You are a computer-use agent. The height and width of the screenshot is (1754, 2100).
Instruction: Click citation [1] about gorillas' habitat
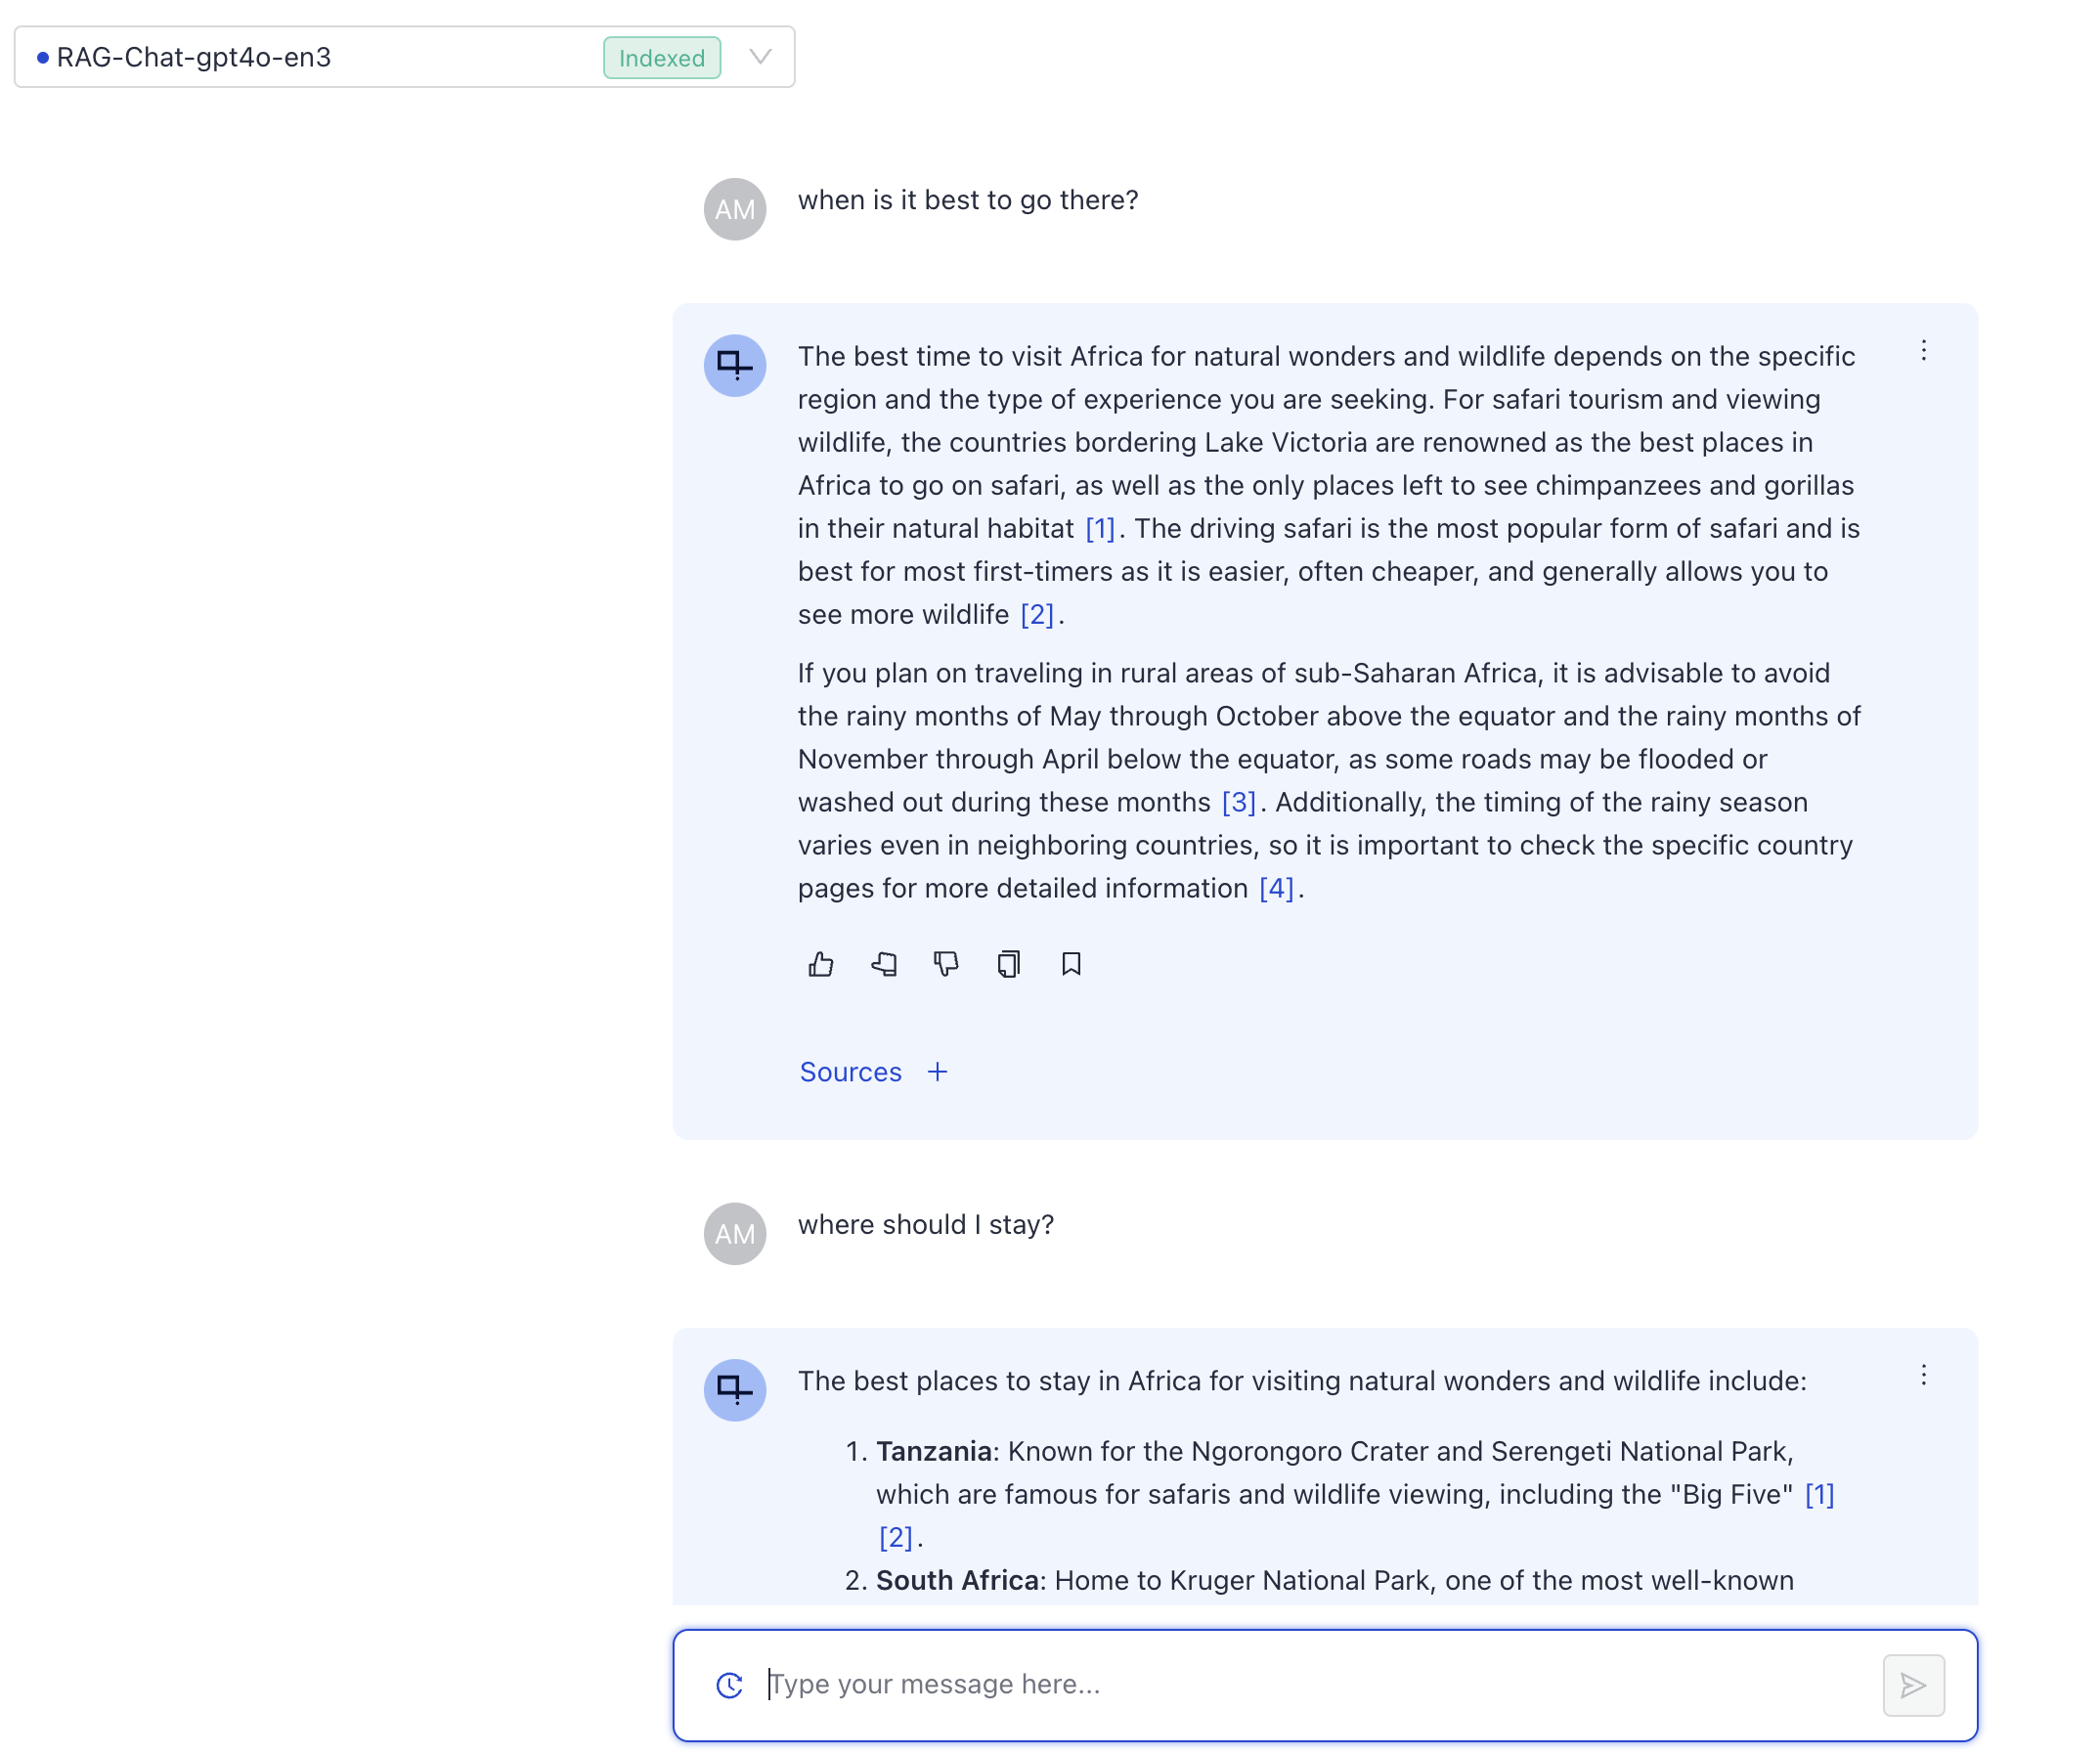(x=1100, y=528)
